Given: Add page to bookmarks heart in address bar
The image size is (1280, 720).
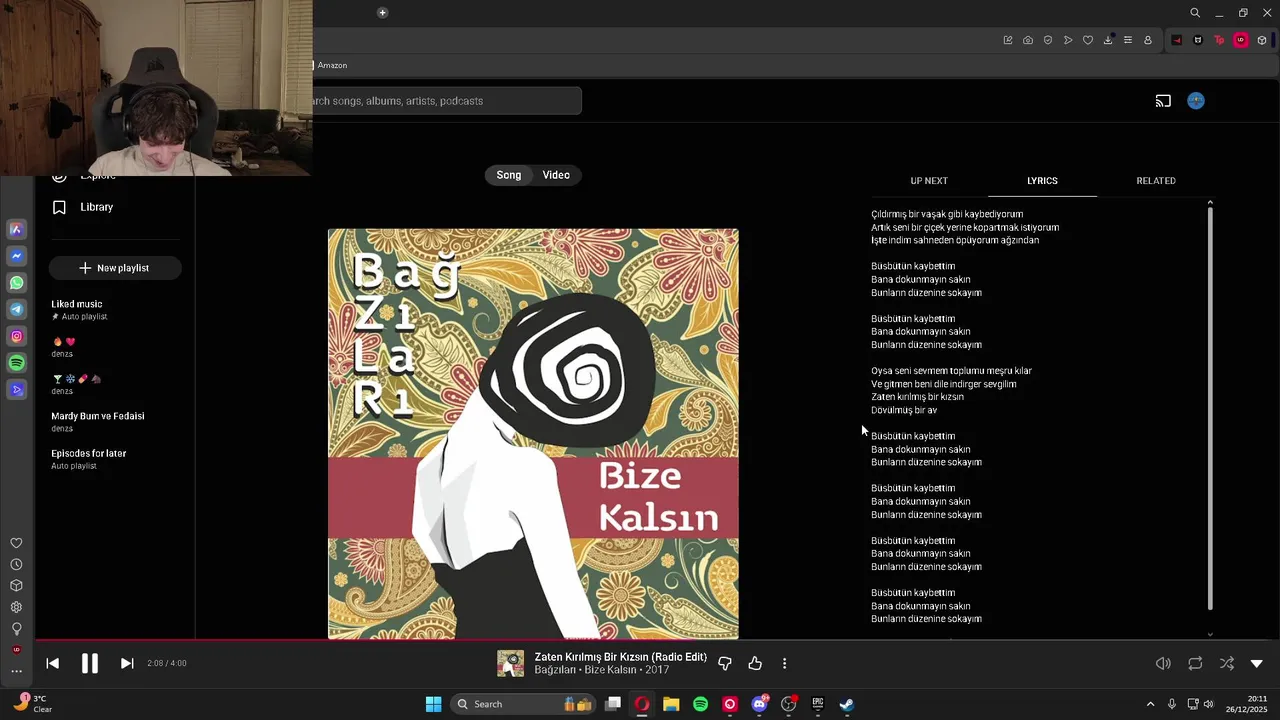Looking at the screenshot, I should [x=1088, y=40].
